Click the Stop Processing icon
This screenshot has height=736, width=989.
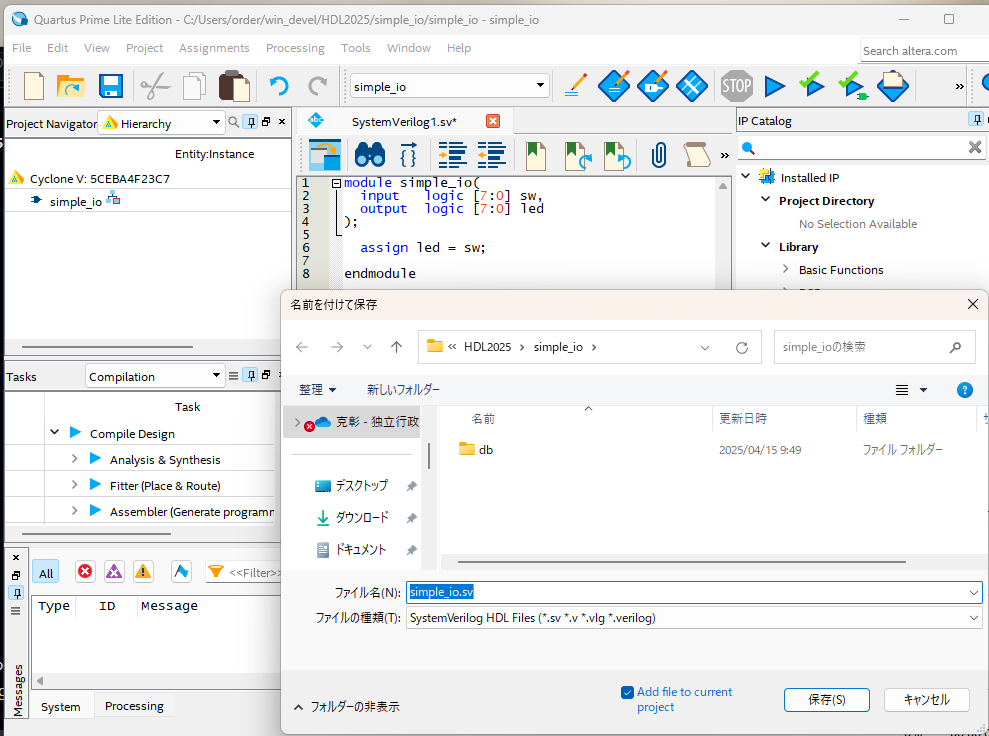[x=737, y=86]
